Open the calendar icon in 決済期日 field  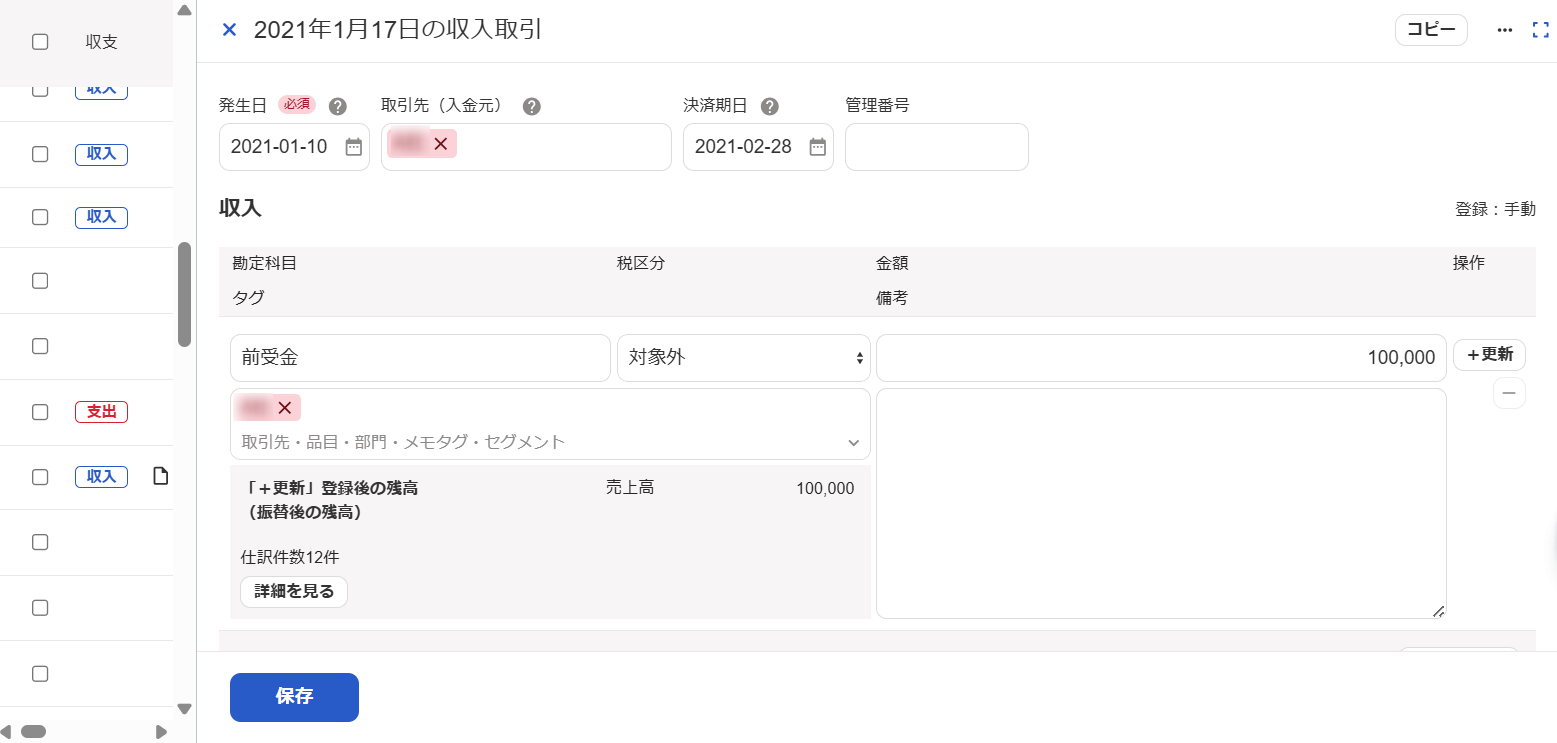click(x=818, y=147)
